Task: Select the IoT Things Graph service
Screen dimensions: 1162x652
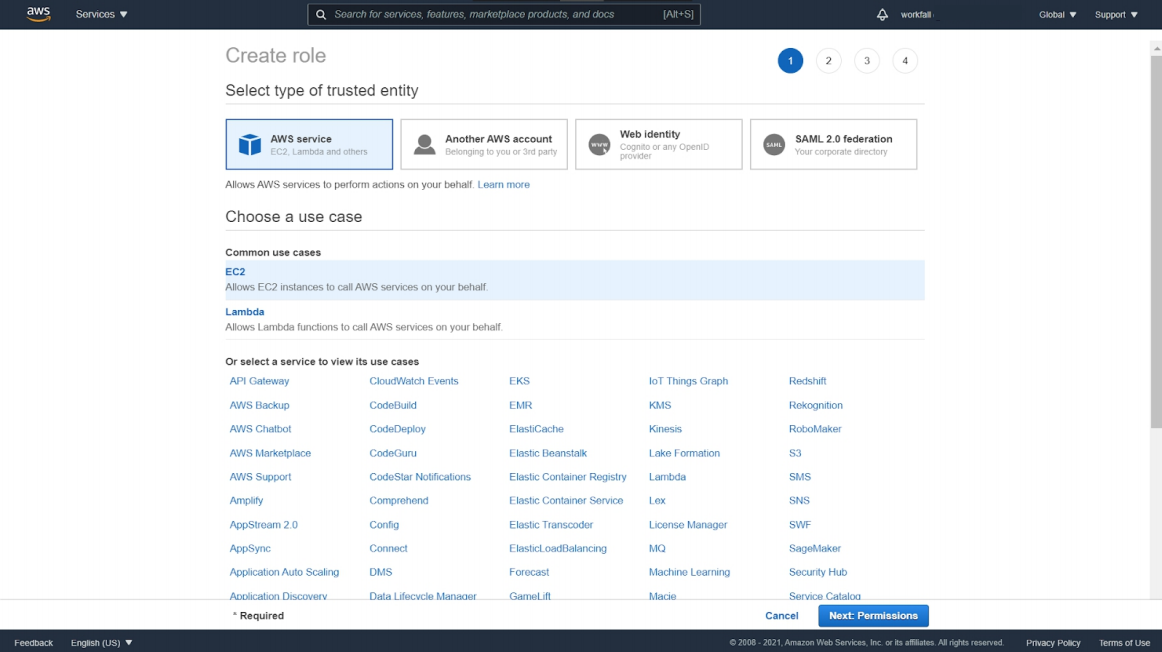Action: click(688, 381)
